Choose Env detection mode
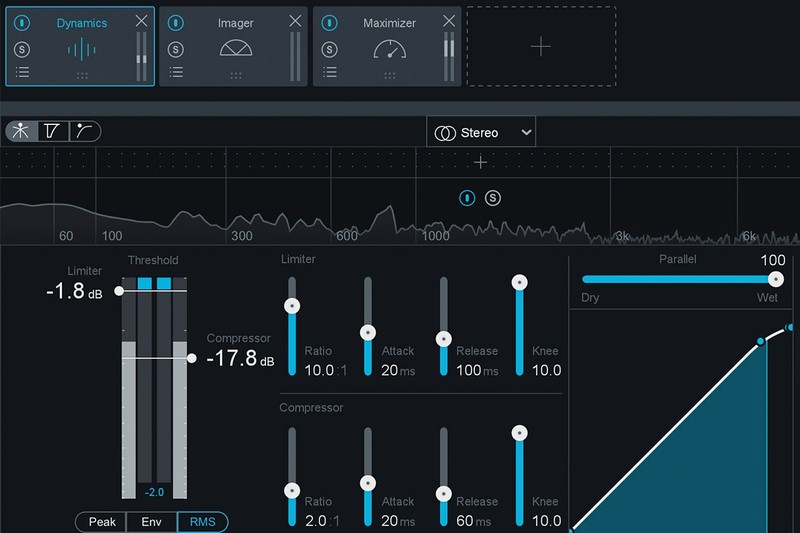Image resolution: width=800 pixels, height=533 pixels. click(152, 522)
